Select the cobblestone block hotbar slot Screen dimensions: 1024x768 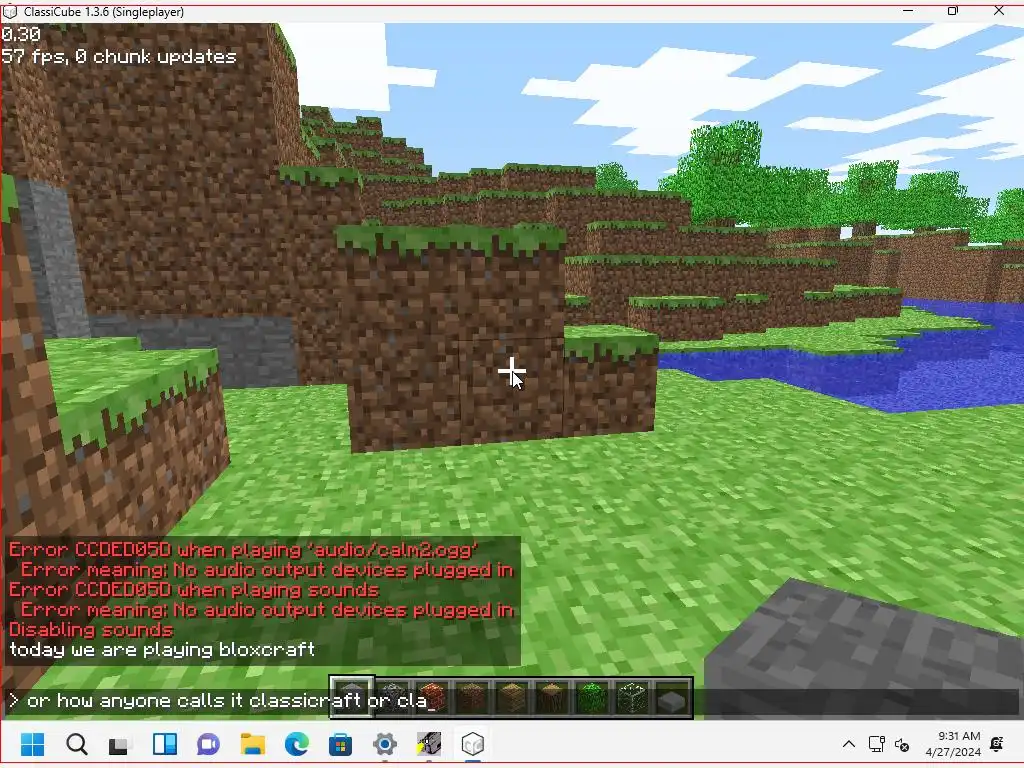coord(392,697)
